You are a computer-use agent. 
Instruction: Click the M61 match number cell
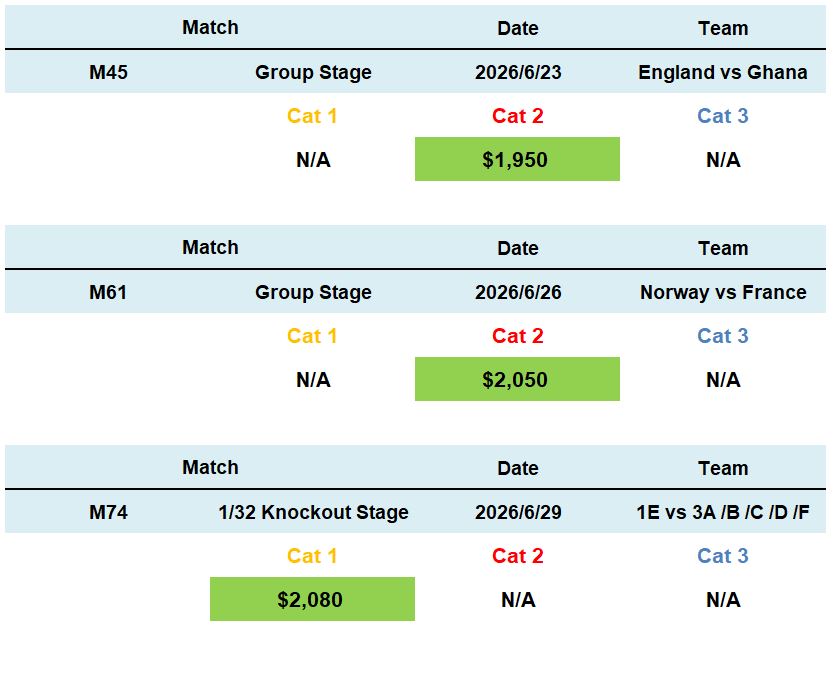[x=108, y=292]
